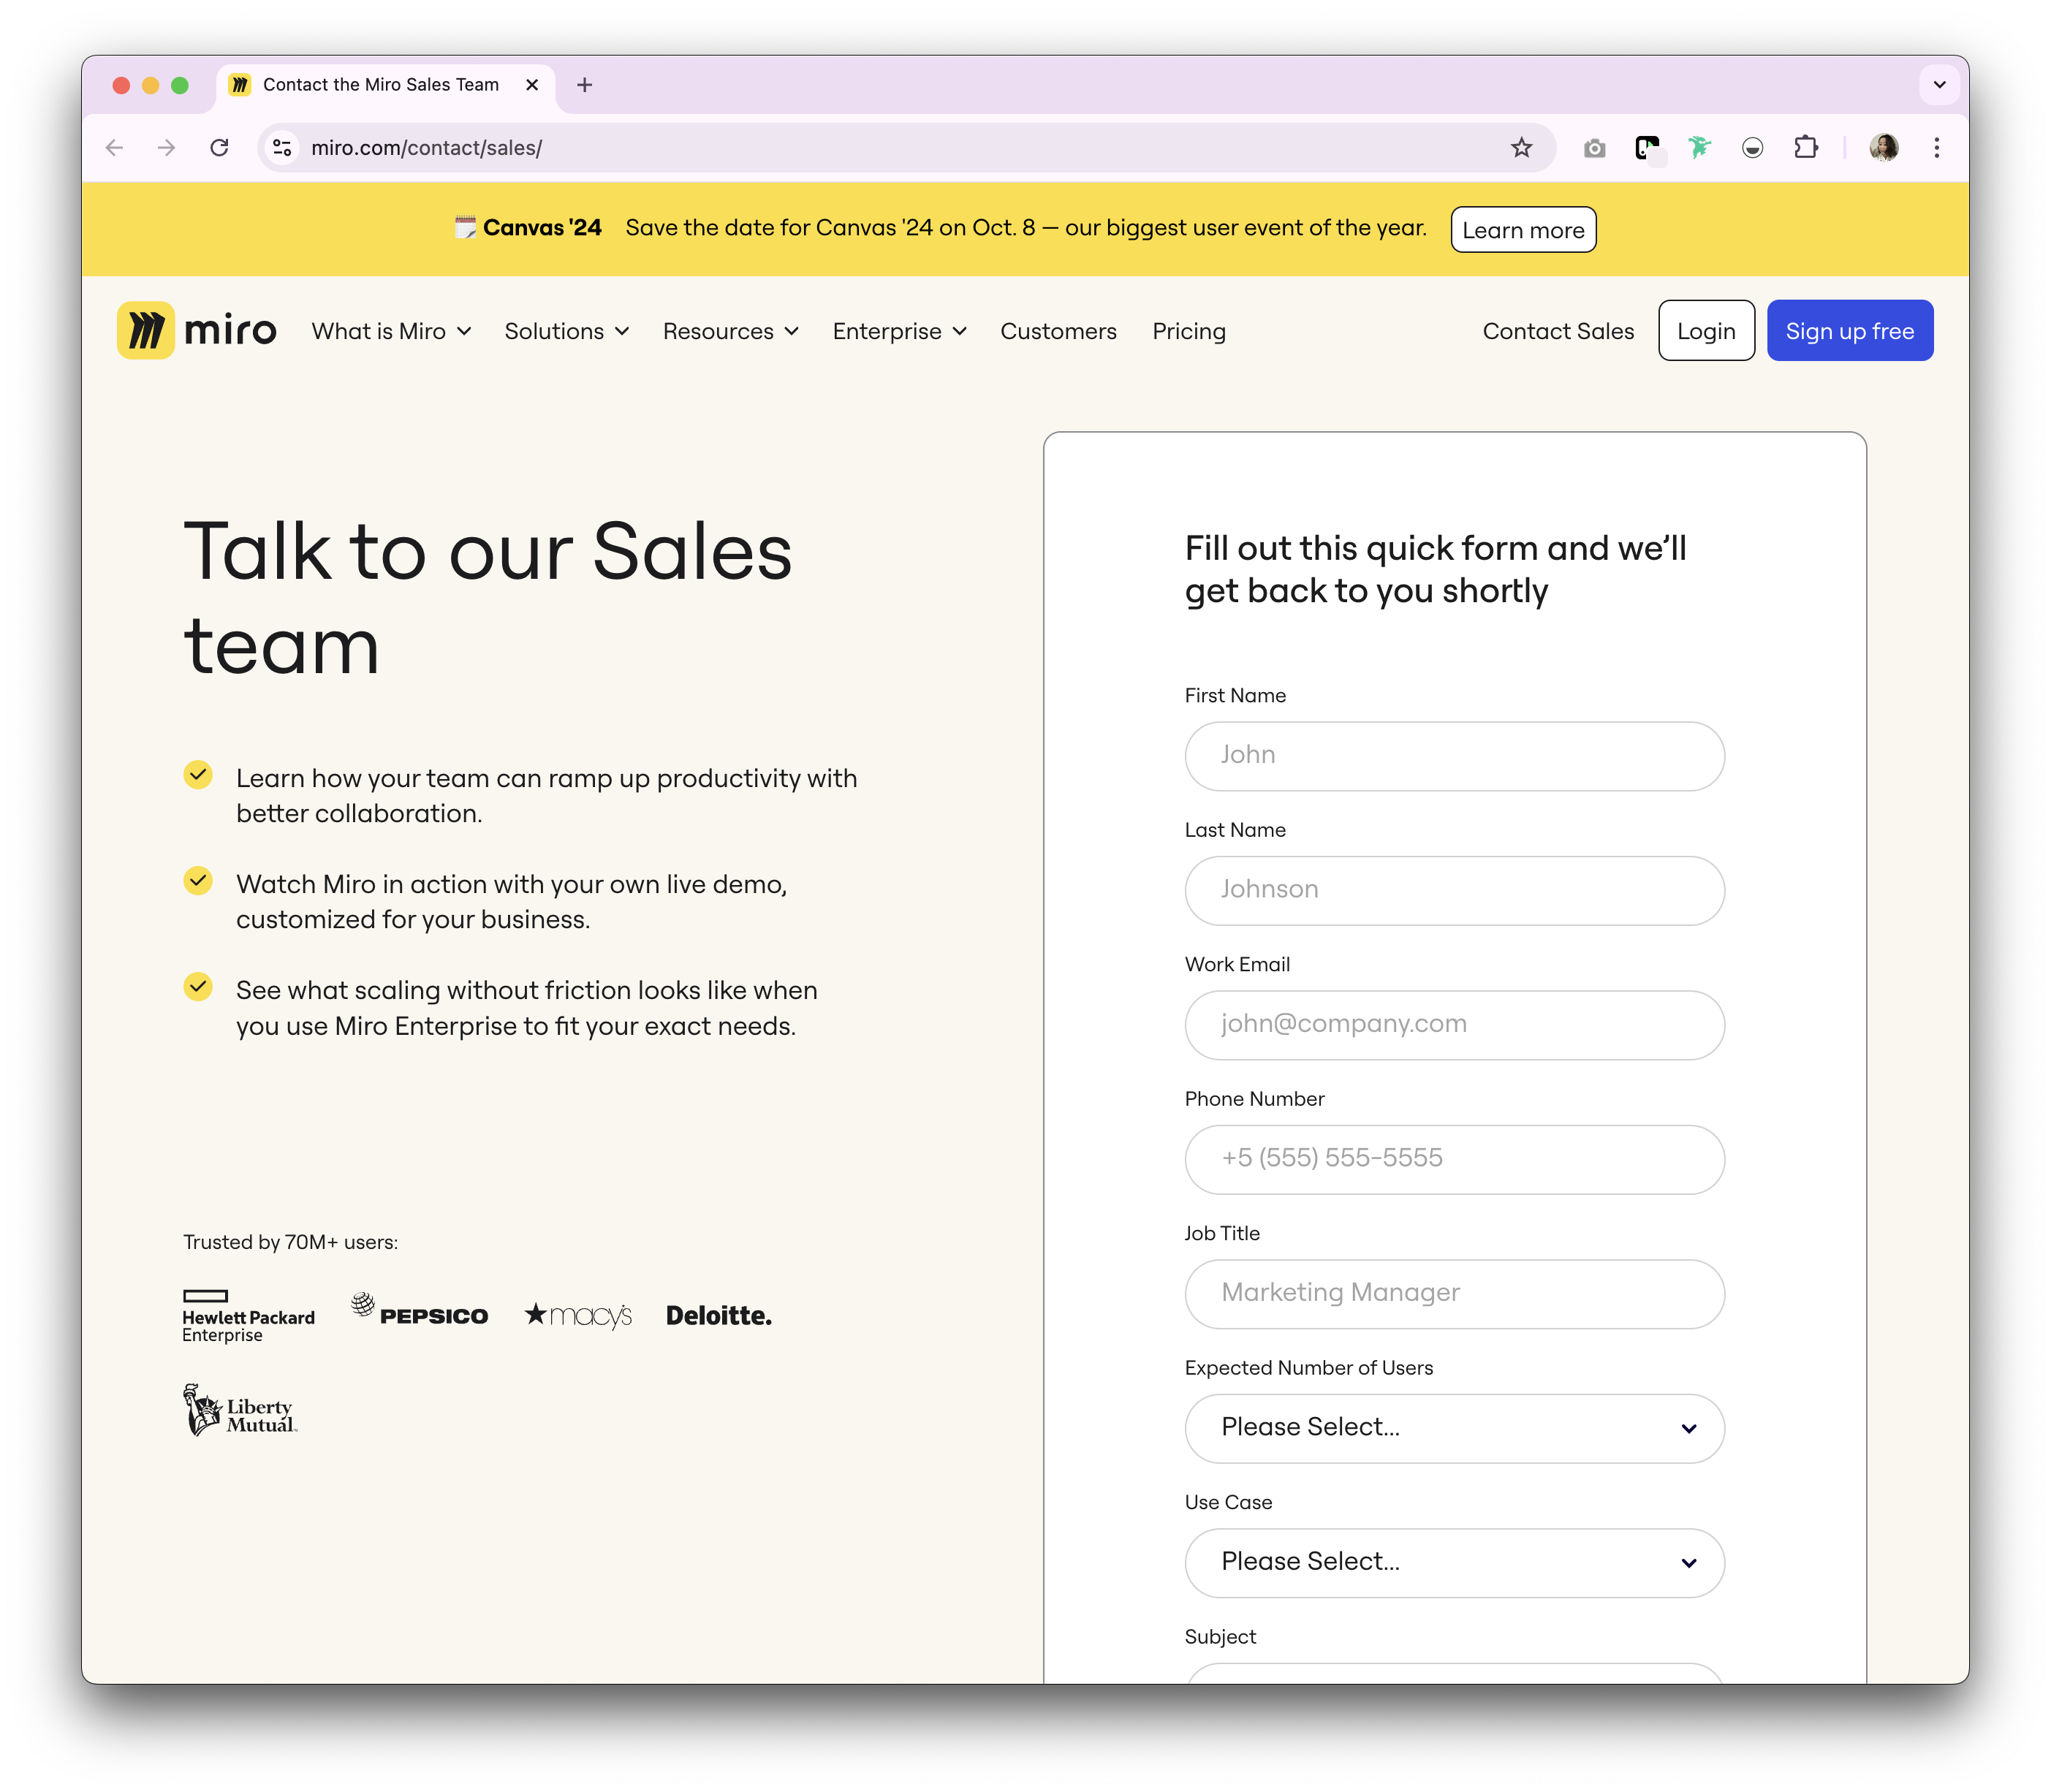The image size is (2051, 1792).
Task: Click the site information icon
Action: point(283,148)
